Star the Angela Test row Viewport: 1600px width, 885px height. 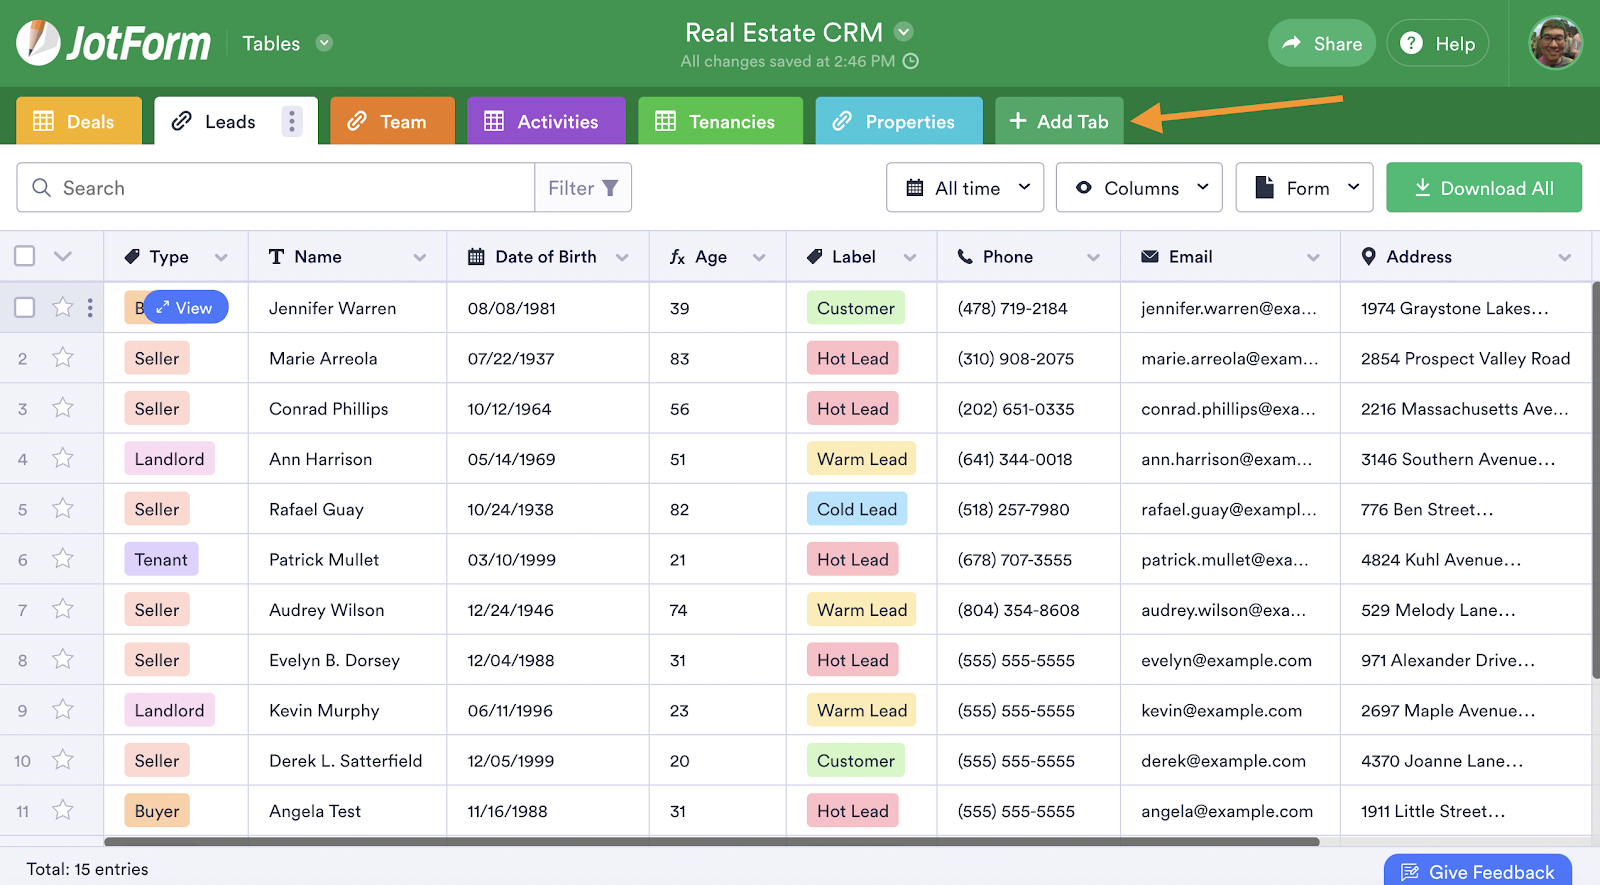[63, 811]
